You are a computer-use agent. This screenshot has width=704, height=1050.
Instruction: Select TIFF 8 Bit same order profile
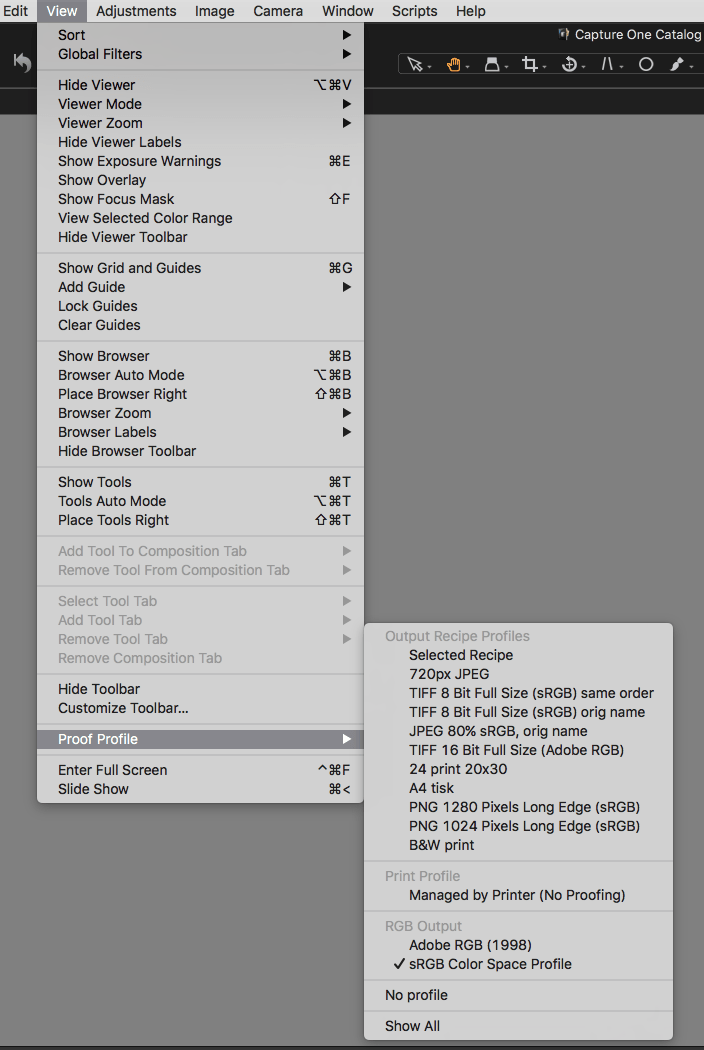point(518,693)
